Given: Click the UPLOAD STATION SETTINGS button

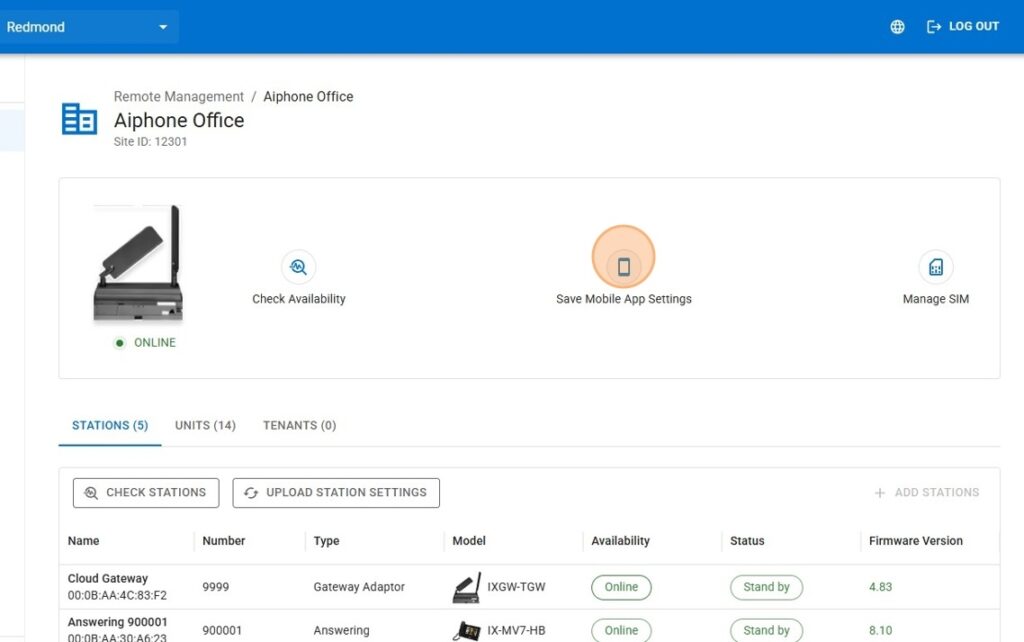Looking at the screenshot, I should [x=336, y=492].
